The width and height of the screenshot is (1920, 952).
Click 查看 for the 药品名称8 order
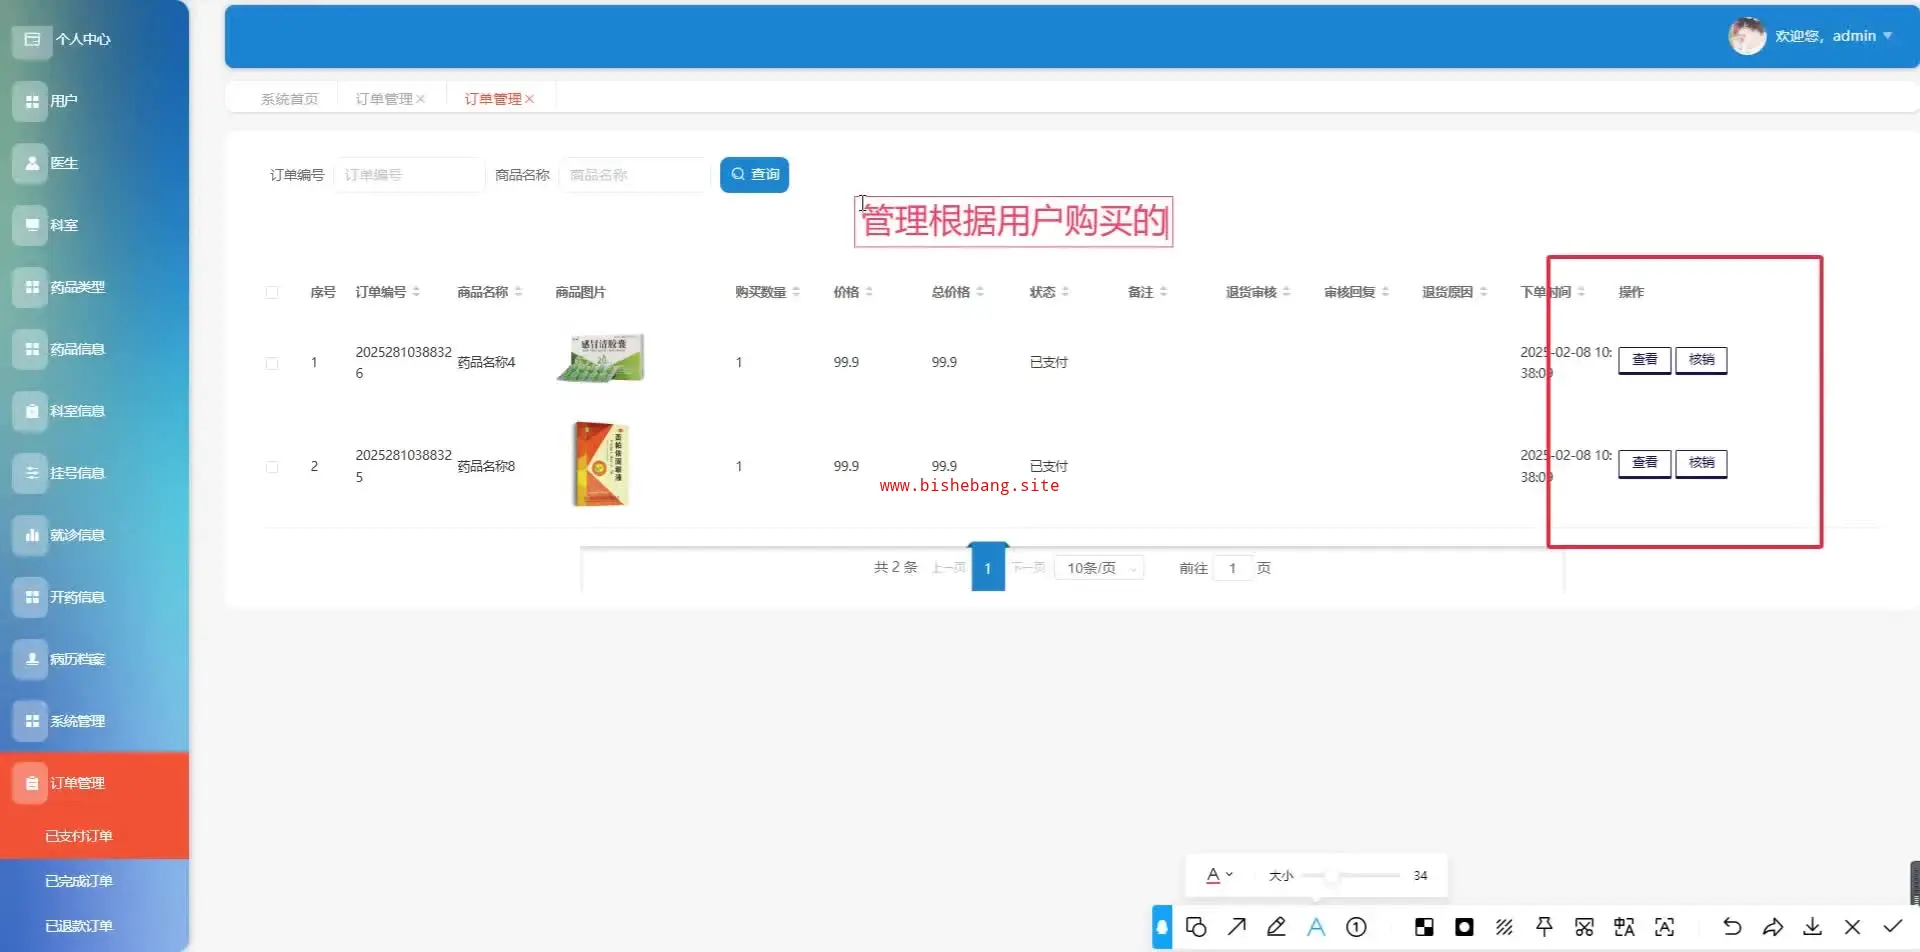(1644, 463)
